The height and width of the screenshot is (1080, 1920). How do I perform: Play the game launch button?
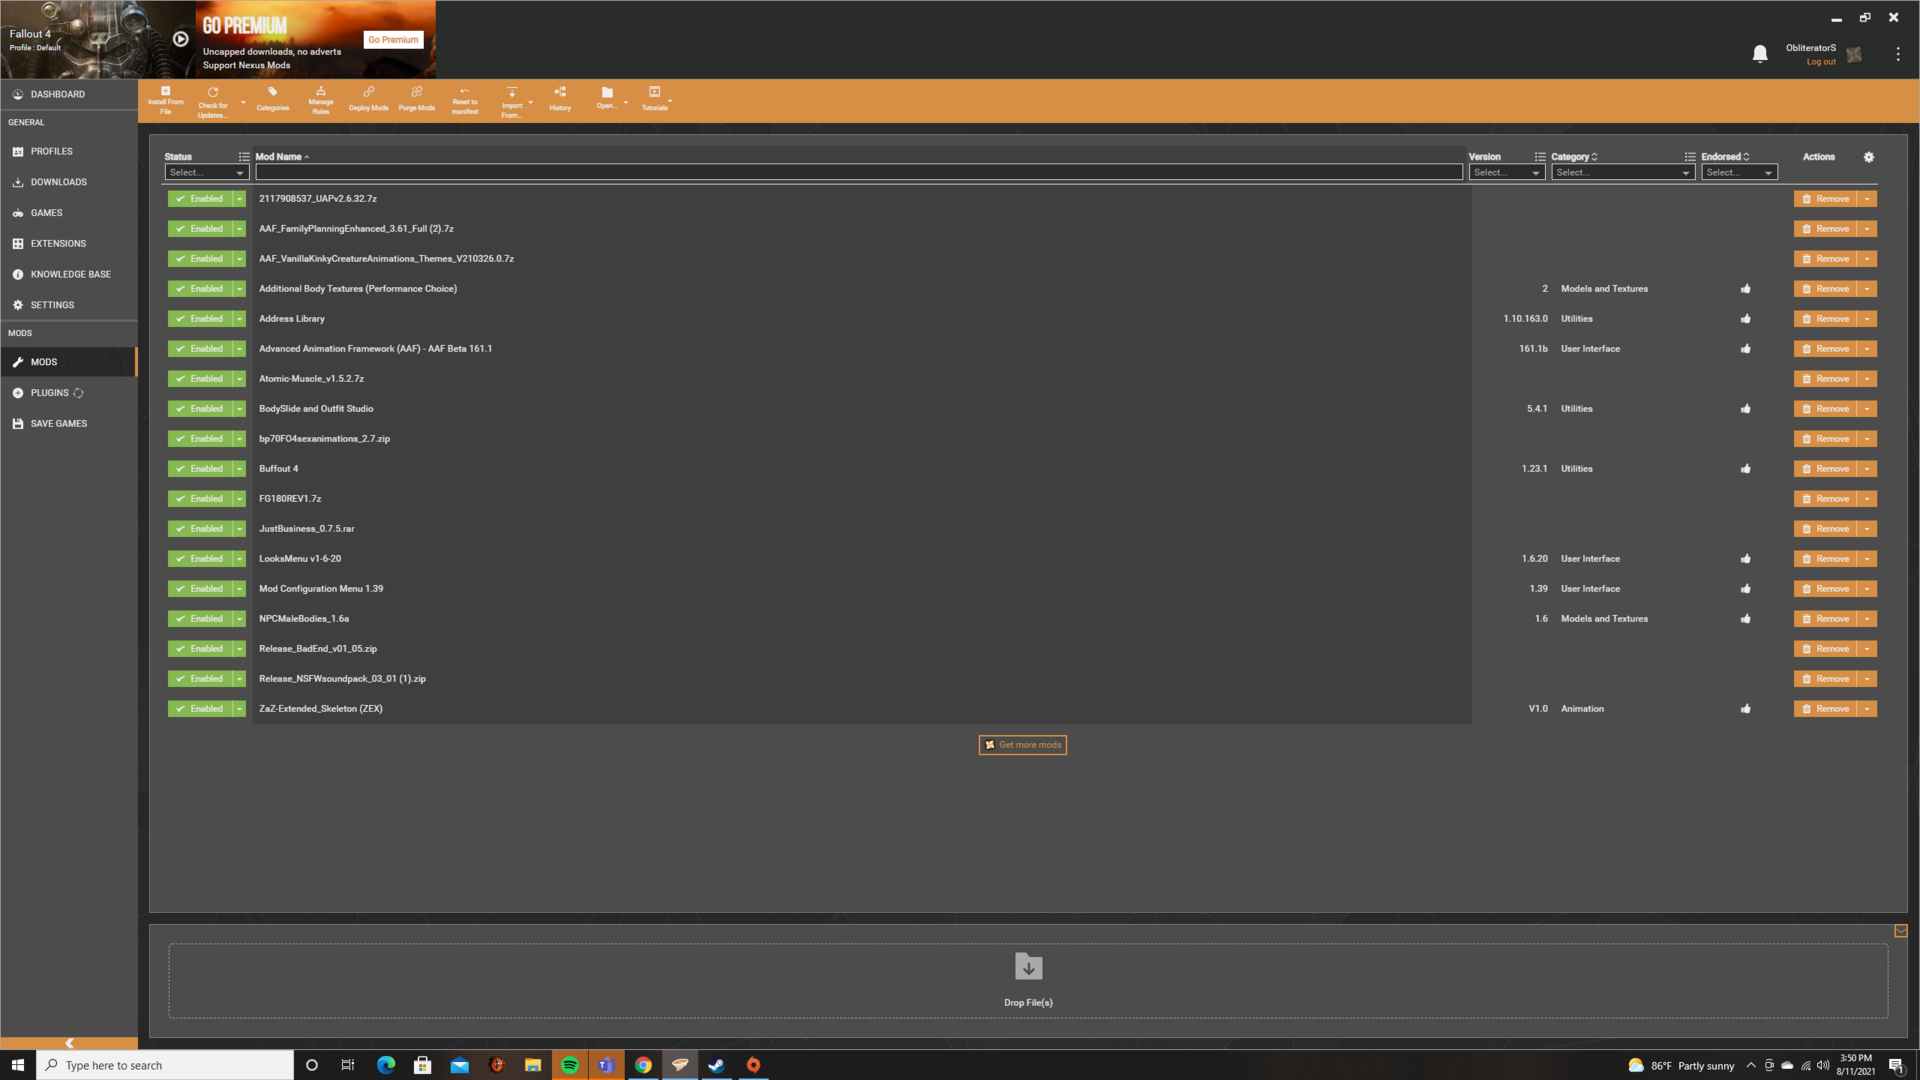coord(181,39)
